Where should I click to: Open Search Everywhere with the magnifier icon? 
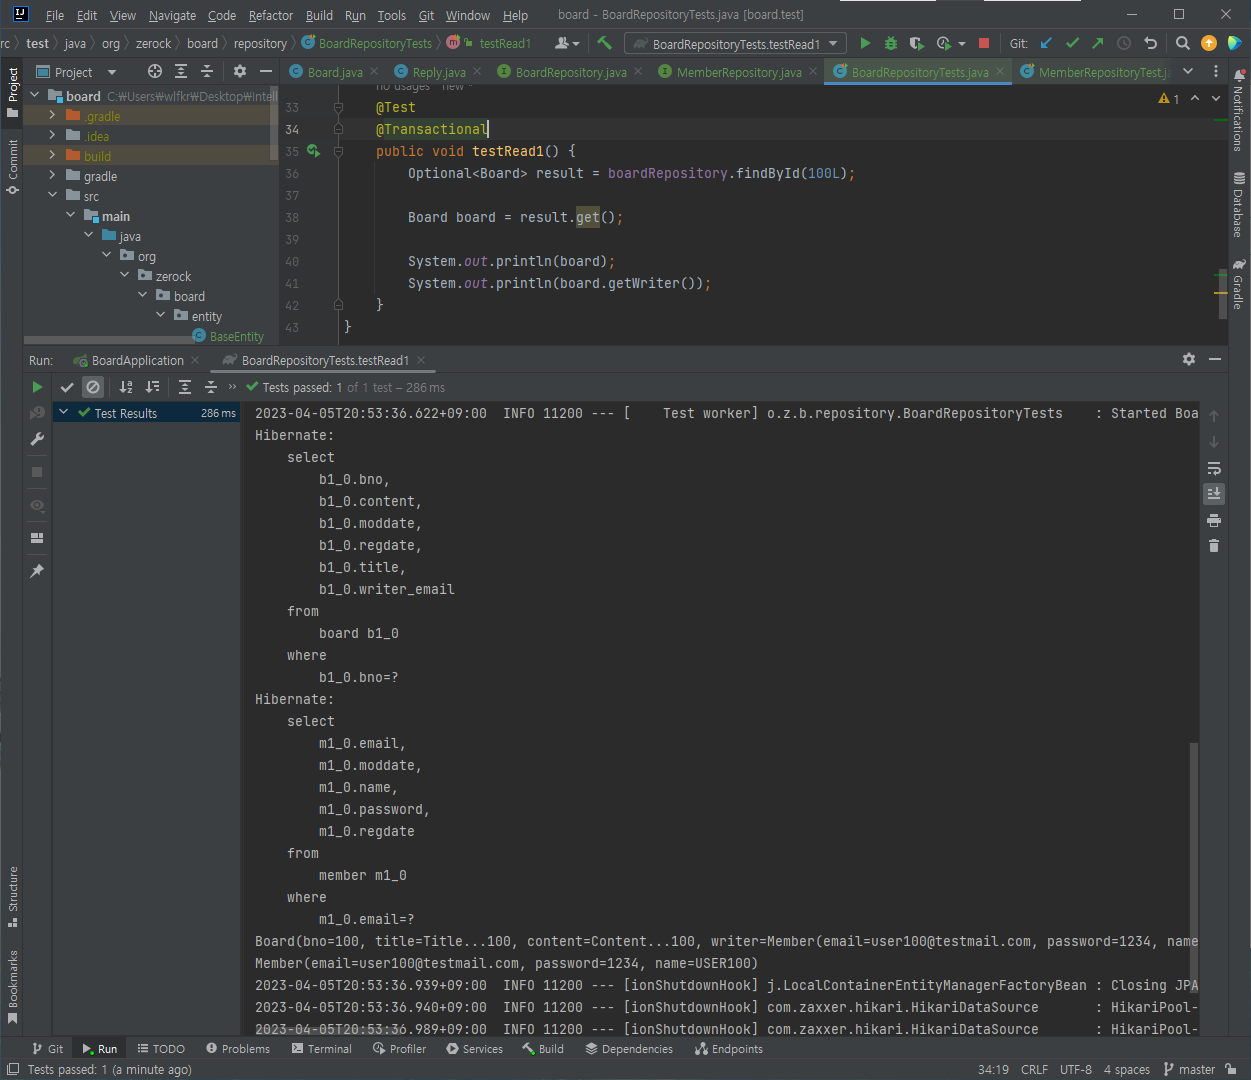(1183, 43)
